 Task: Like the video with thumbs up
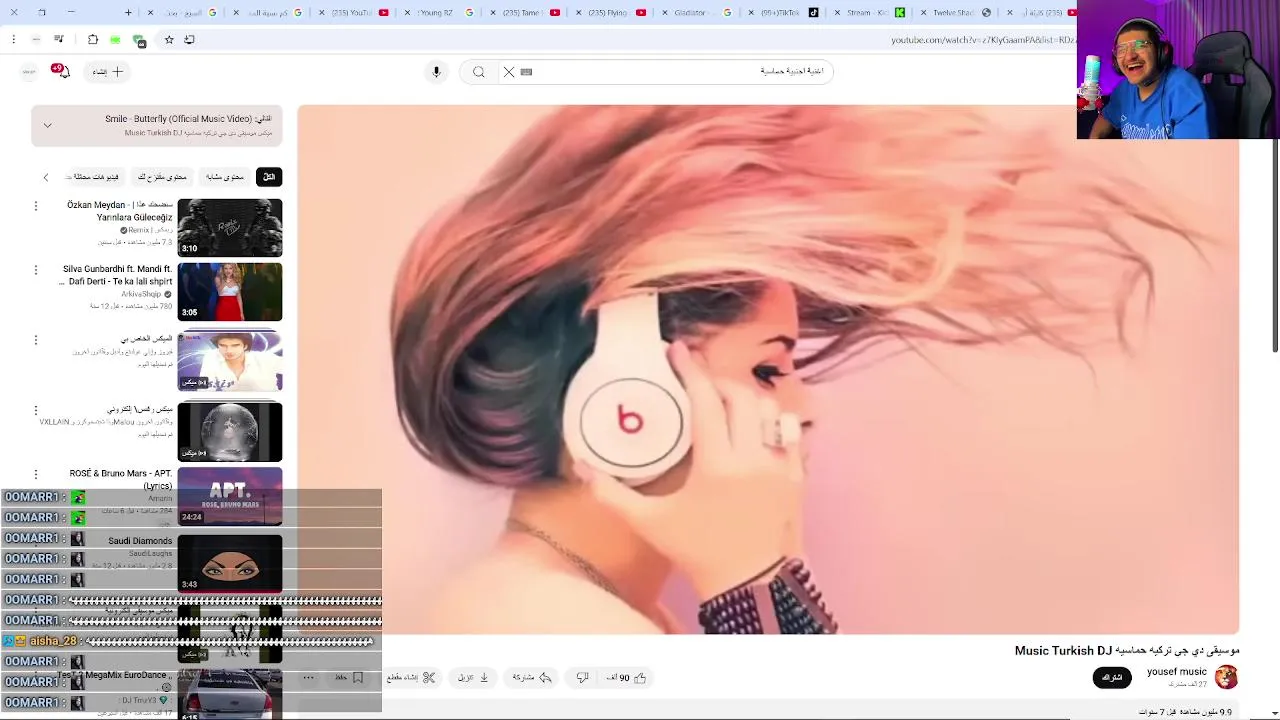pos(627,677)
